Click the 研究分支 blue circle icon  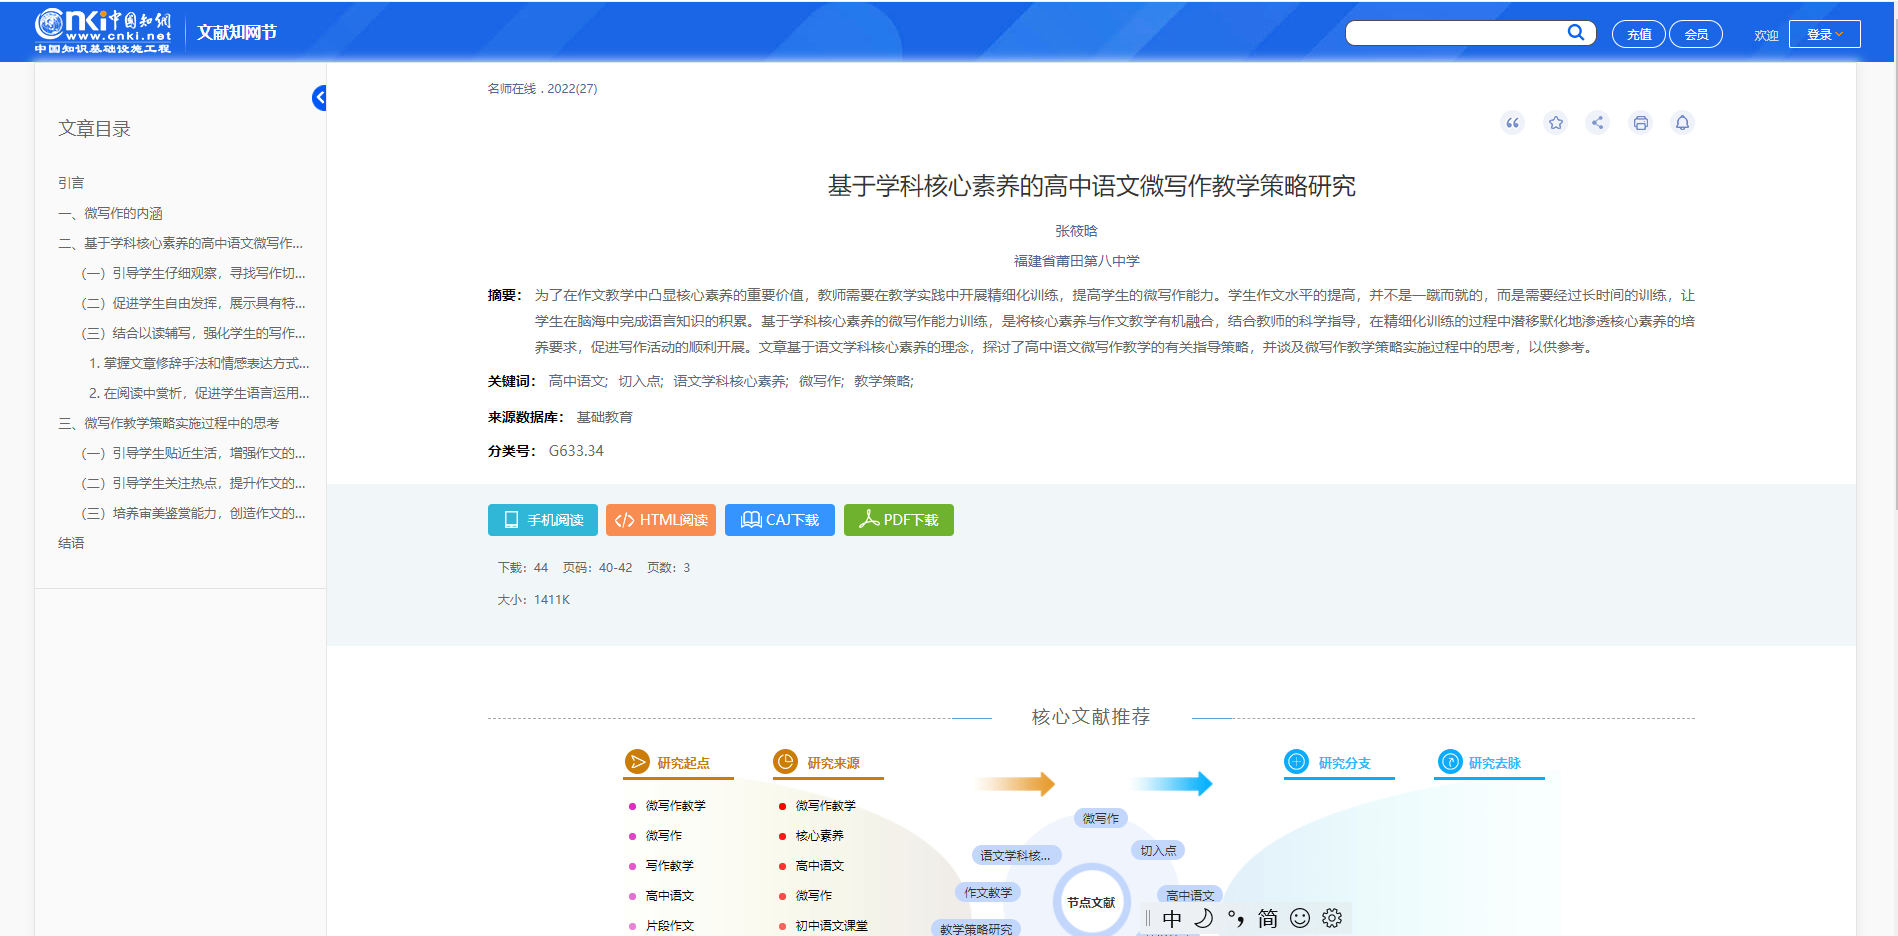coord(1296,762)
